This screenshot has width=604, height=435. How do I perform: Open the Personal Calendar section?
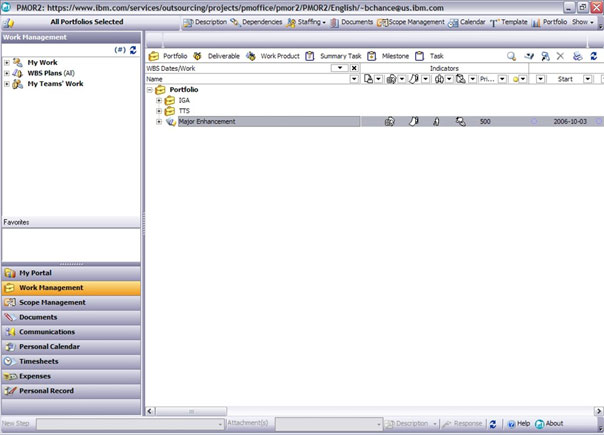pyautogui.click(x=71, y=347)
